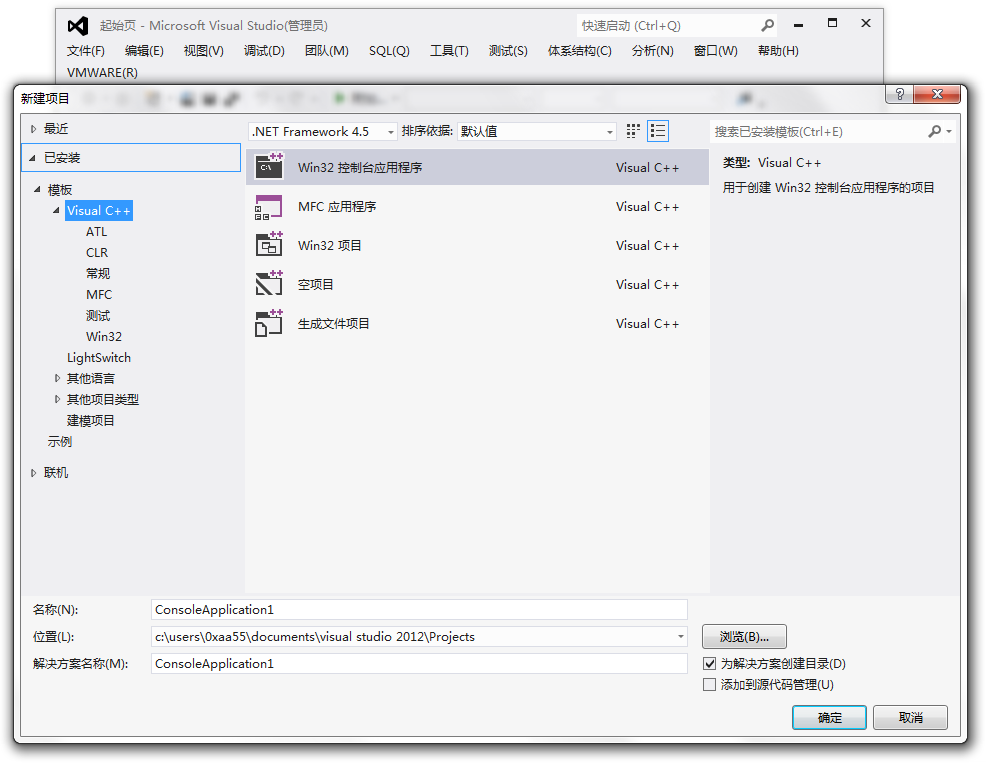986x763 pixels.
Task: Select the 生成文件项目 template name text
Action: click(x=333, y=323)
